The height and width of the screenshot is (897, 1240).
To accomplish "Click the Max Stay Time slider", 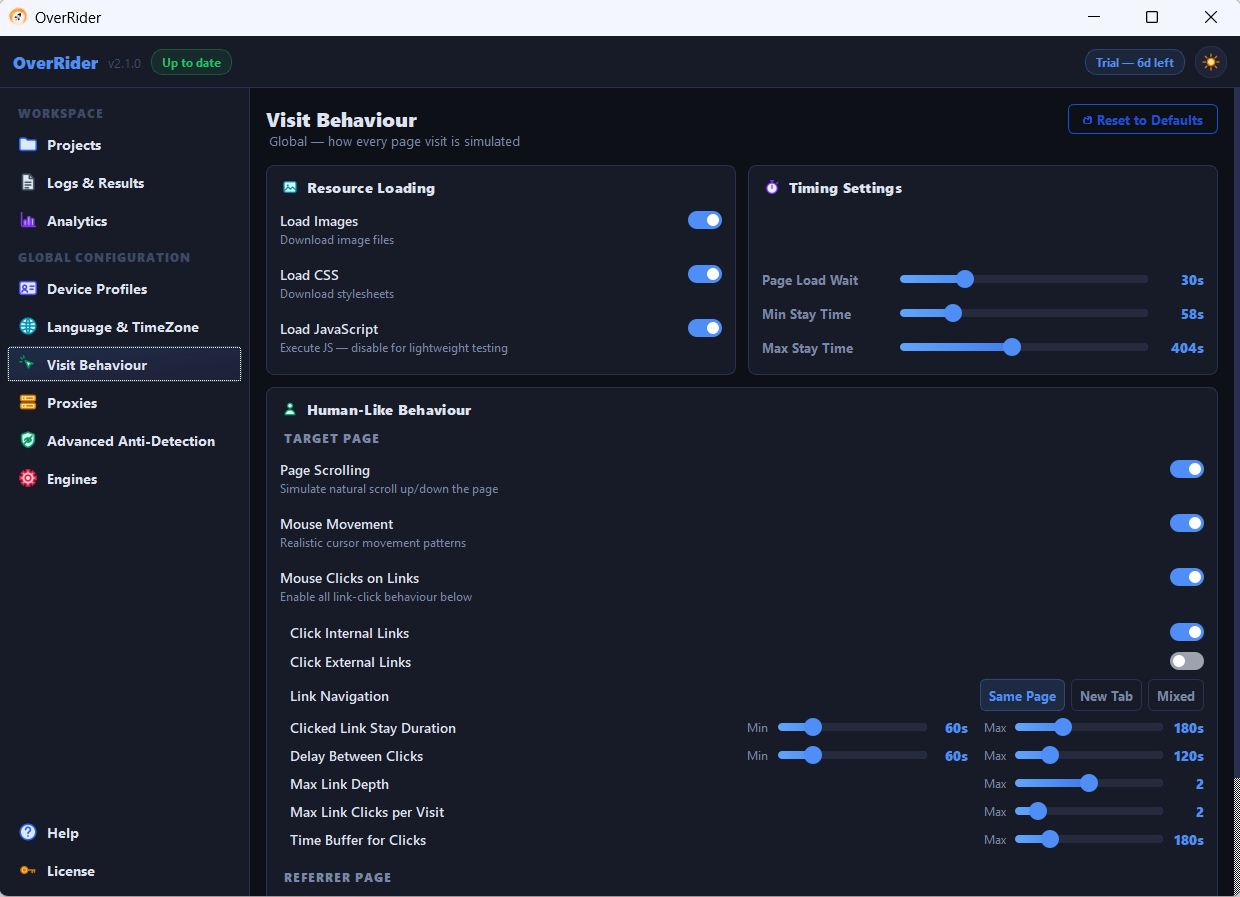I will 1024,348.
